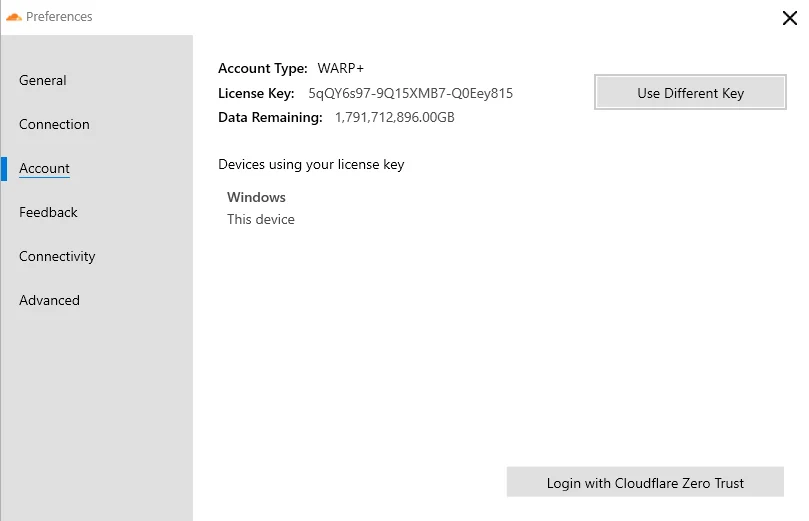The height and width of the screenshot is (521, 809).
Task: Select the Account sidebar item
Action: [x=44, y=168]
